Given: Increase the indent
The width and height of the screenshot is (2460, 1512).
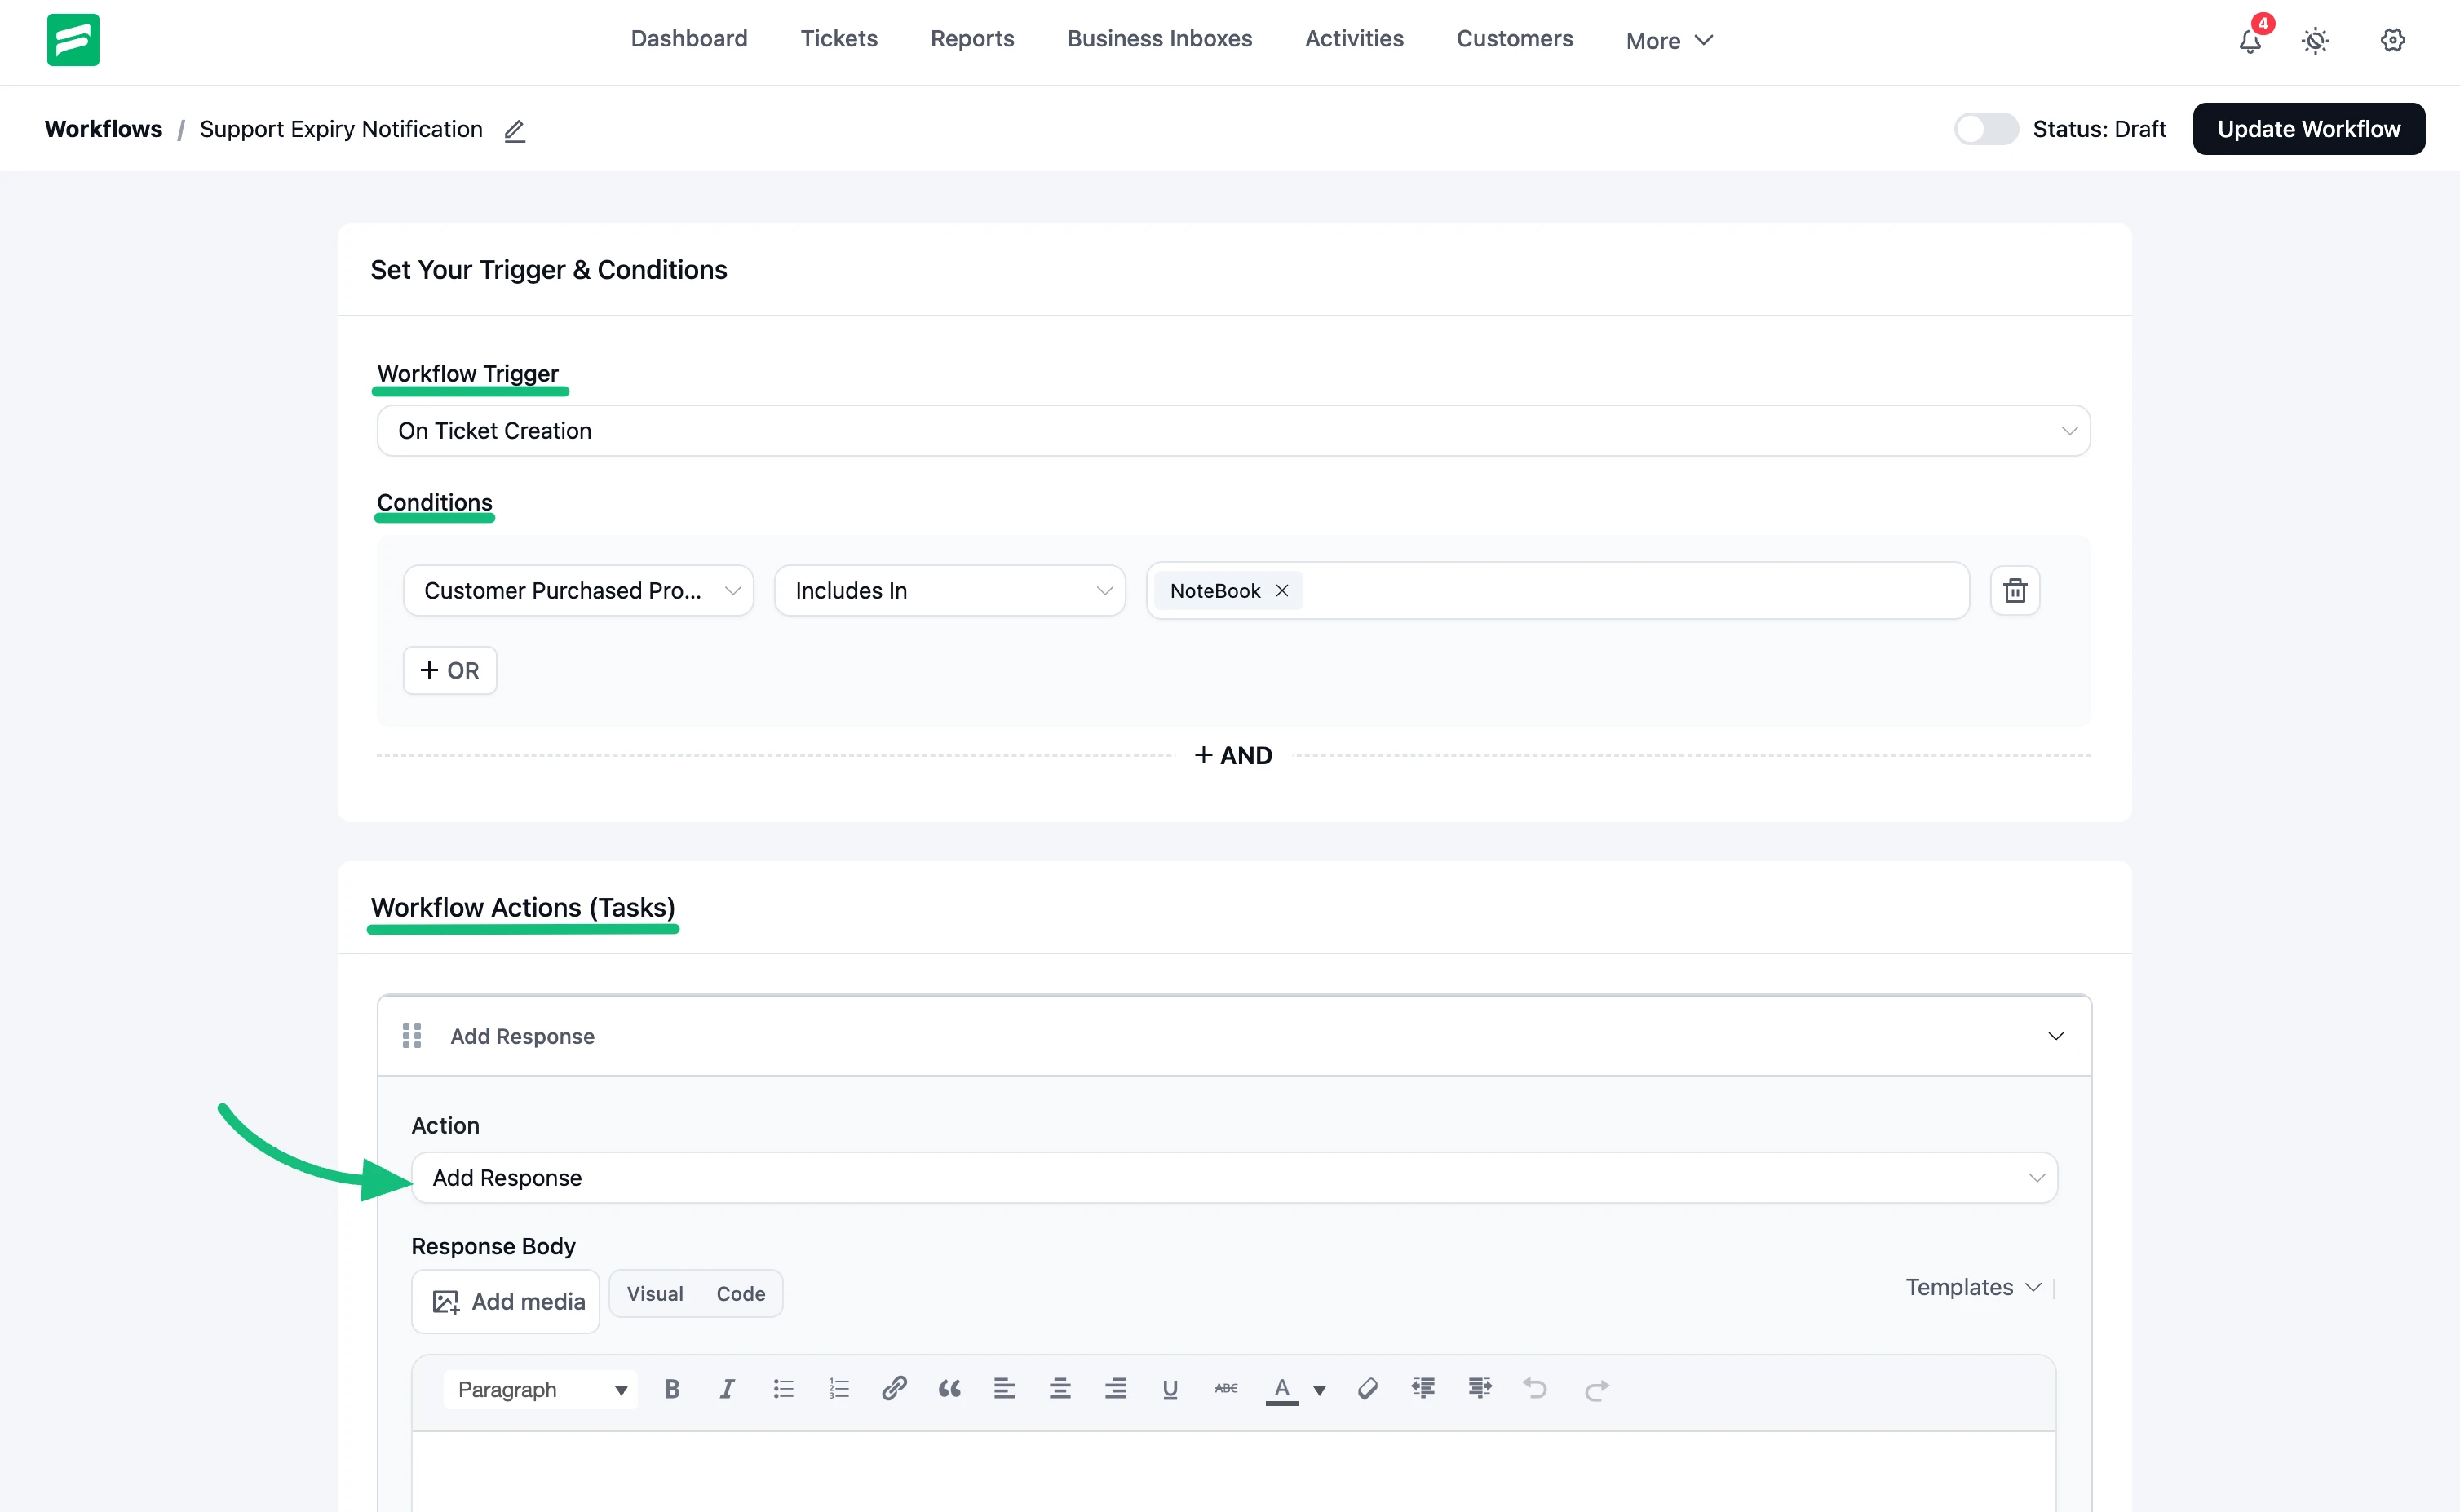Looking at the screenshot, I should [1479, 1389].
